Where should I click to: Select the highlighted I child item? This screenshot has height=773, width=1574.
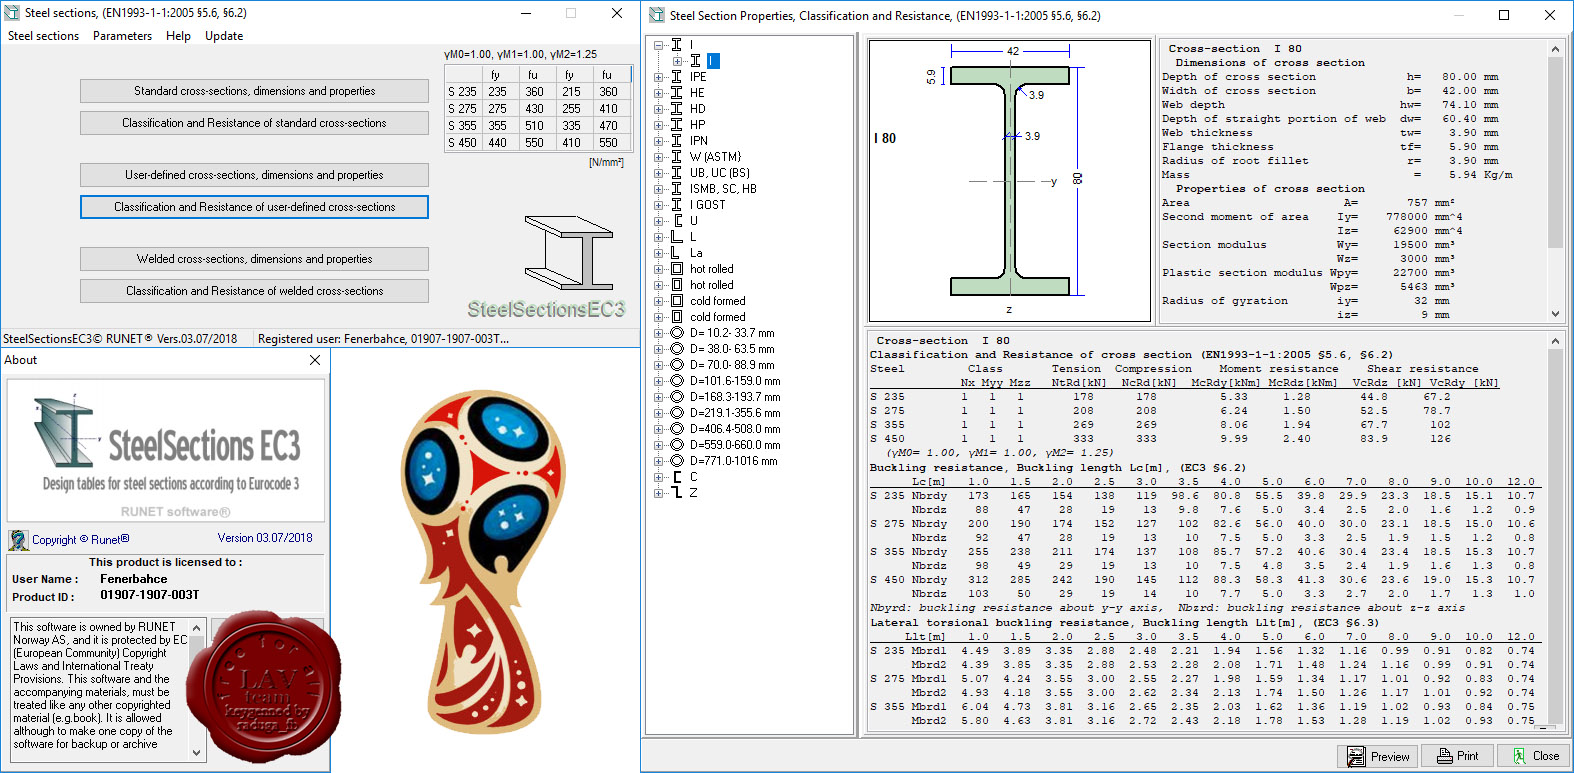(713, 61)
